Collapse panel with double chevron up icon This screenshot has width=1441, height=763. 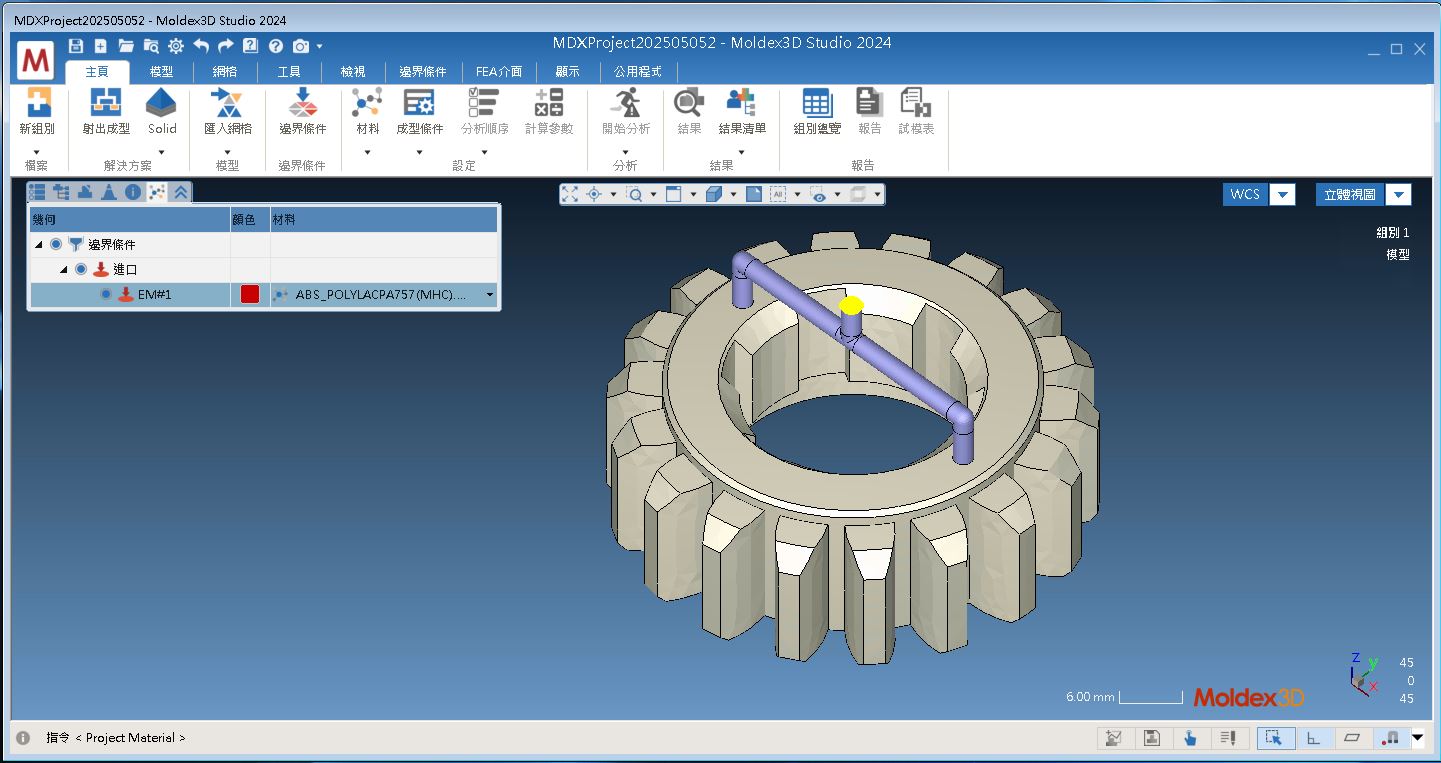(x=181, y=192)
